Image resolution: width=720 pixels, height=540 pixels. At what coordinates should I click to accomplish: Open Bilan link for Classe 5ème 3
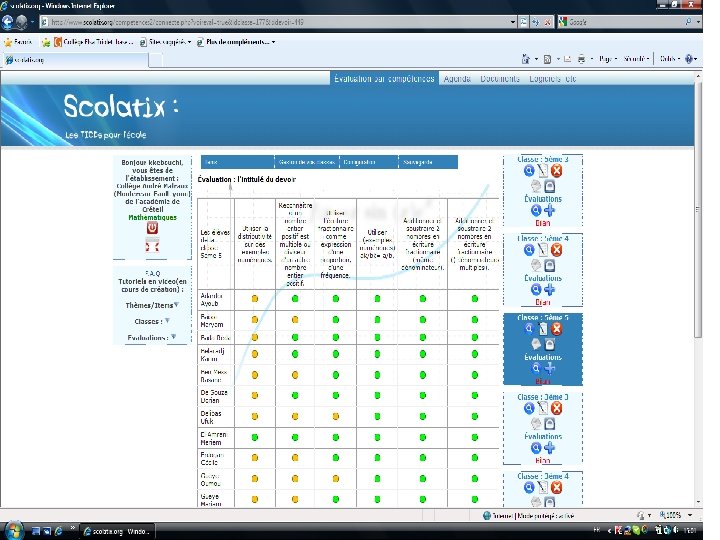542,223
